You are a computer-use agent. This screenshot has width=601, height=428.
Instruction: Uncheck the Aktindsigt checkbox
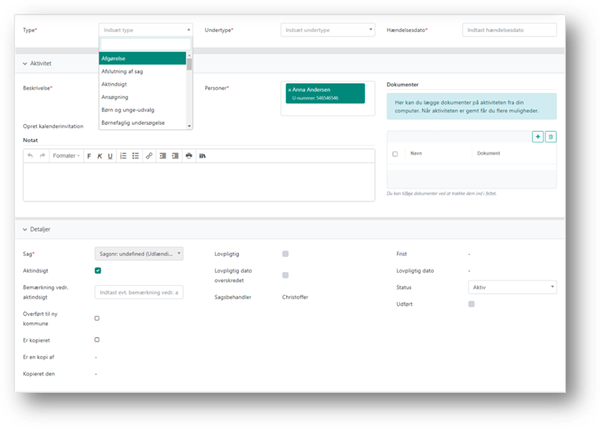97,271
